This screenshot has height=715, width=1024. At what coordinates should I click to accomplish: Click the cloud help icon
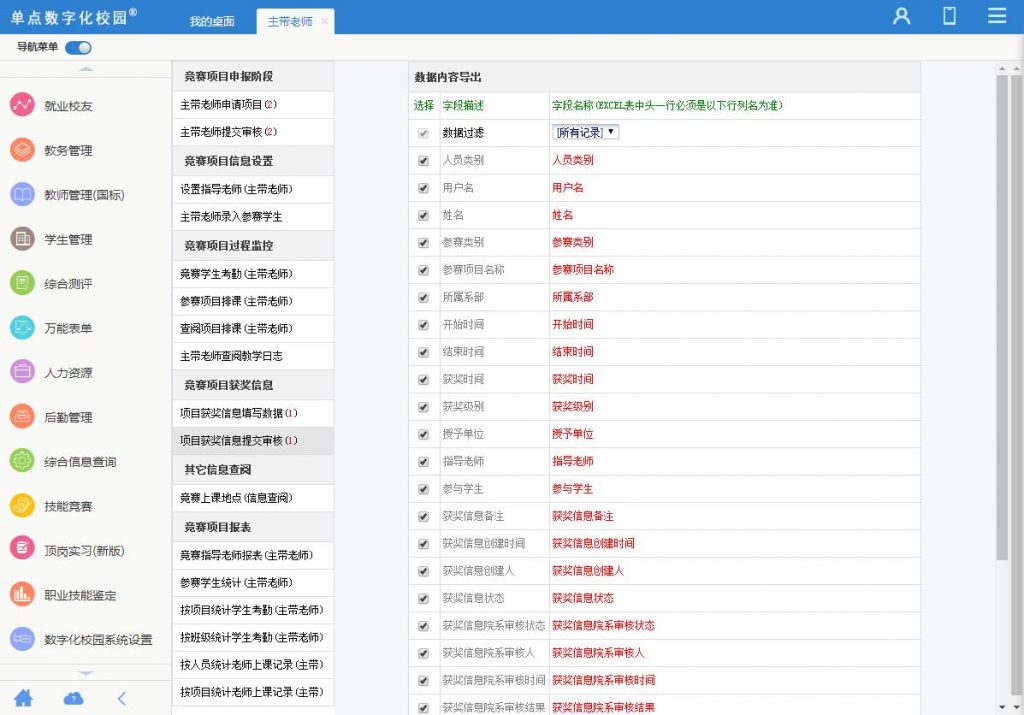point(73,699)
